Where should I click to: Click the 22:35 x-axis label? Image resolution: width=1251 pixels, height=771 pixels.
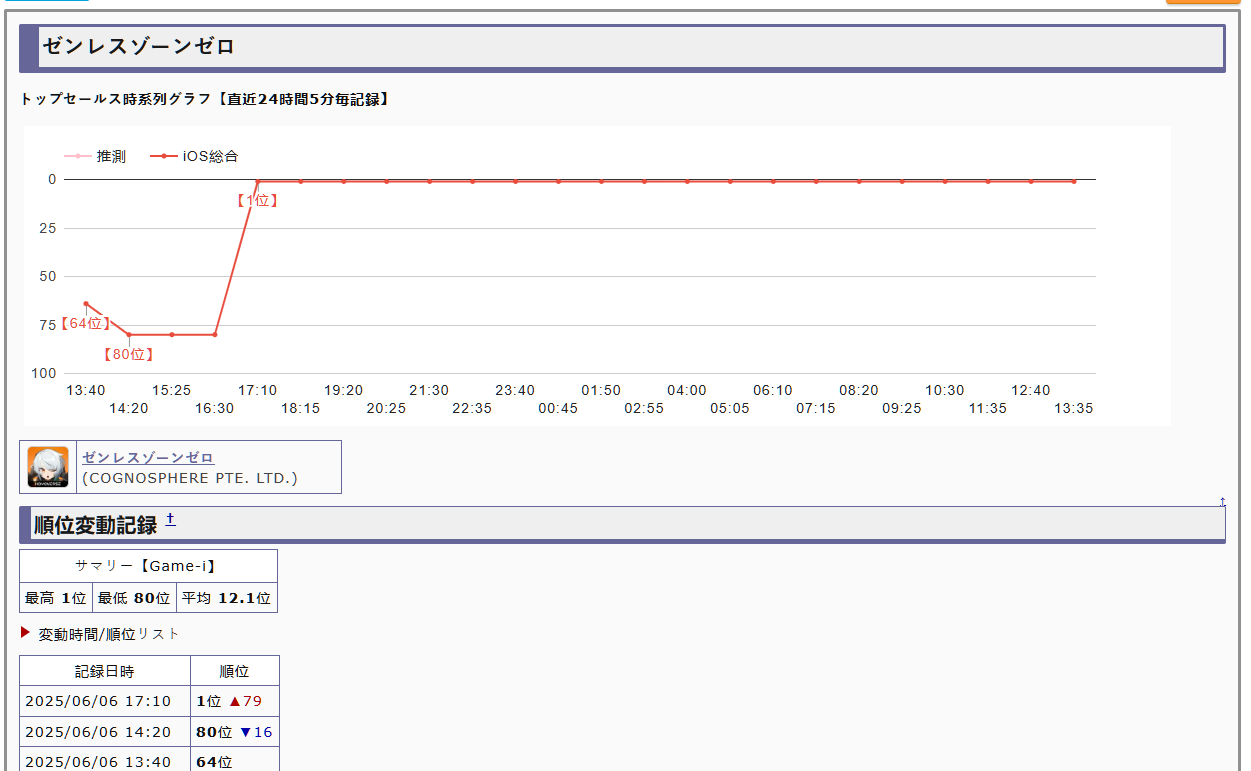coord(472,408)
